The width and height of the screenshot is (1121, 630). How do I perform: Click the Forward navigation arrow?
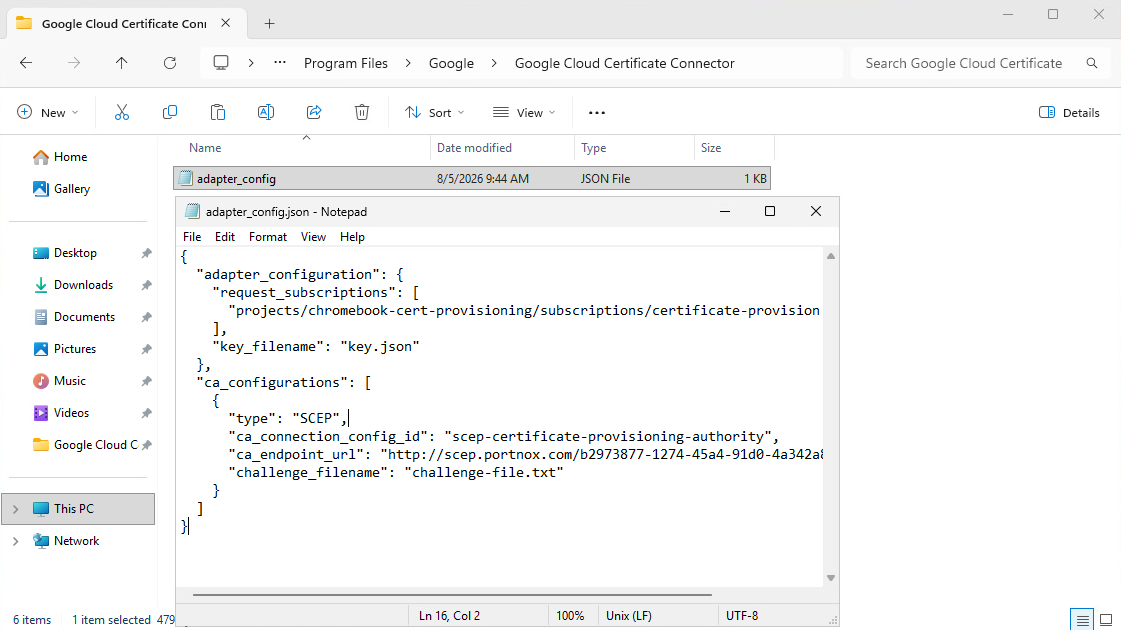[x=74, y=63]
